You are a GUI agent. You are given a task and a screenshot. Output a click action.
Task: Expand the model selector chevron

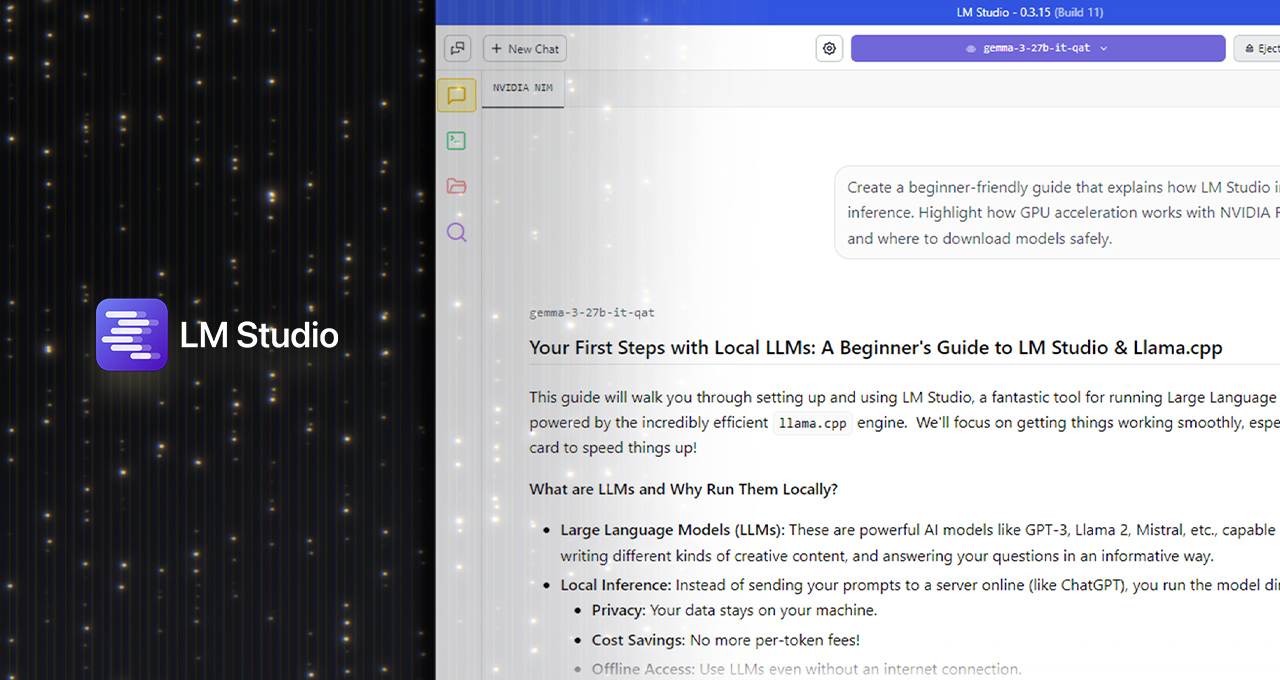pyautogui.click(x=1104, y=48)
